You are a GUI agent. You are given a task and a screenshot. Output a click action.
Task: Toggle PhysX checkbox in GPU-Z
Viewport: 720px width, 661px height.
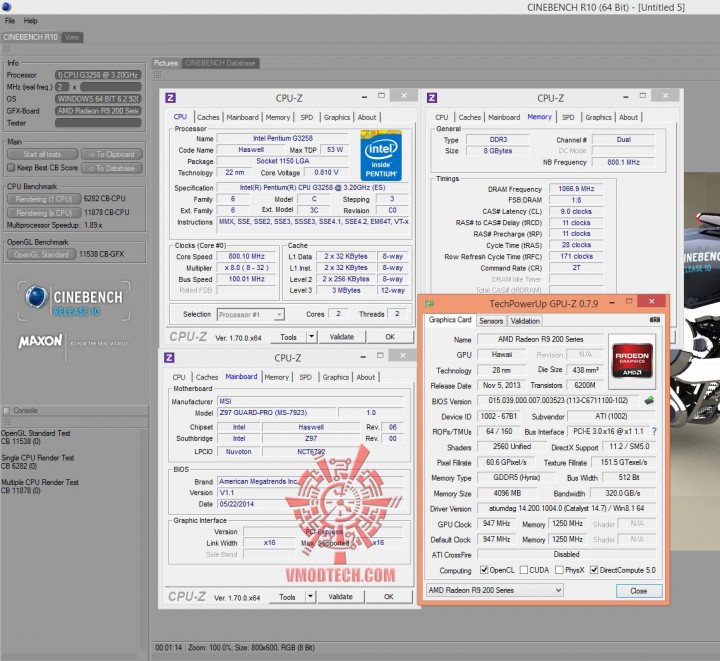coord(559,570)
